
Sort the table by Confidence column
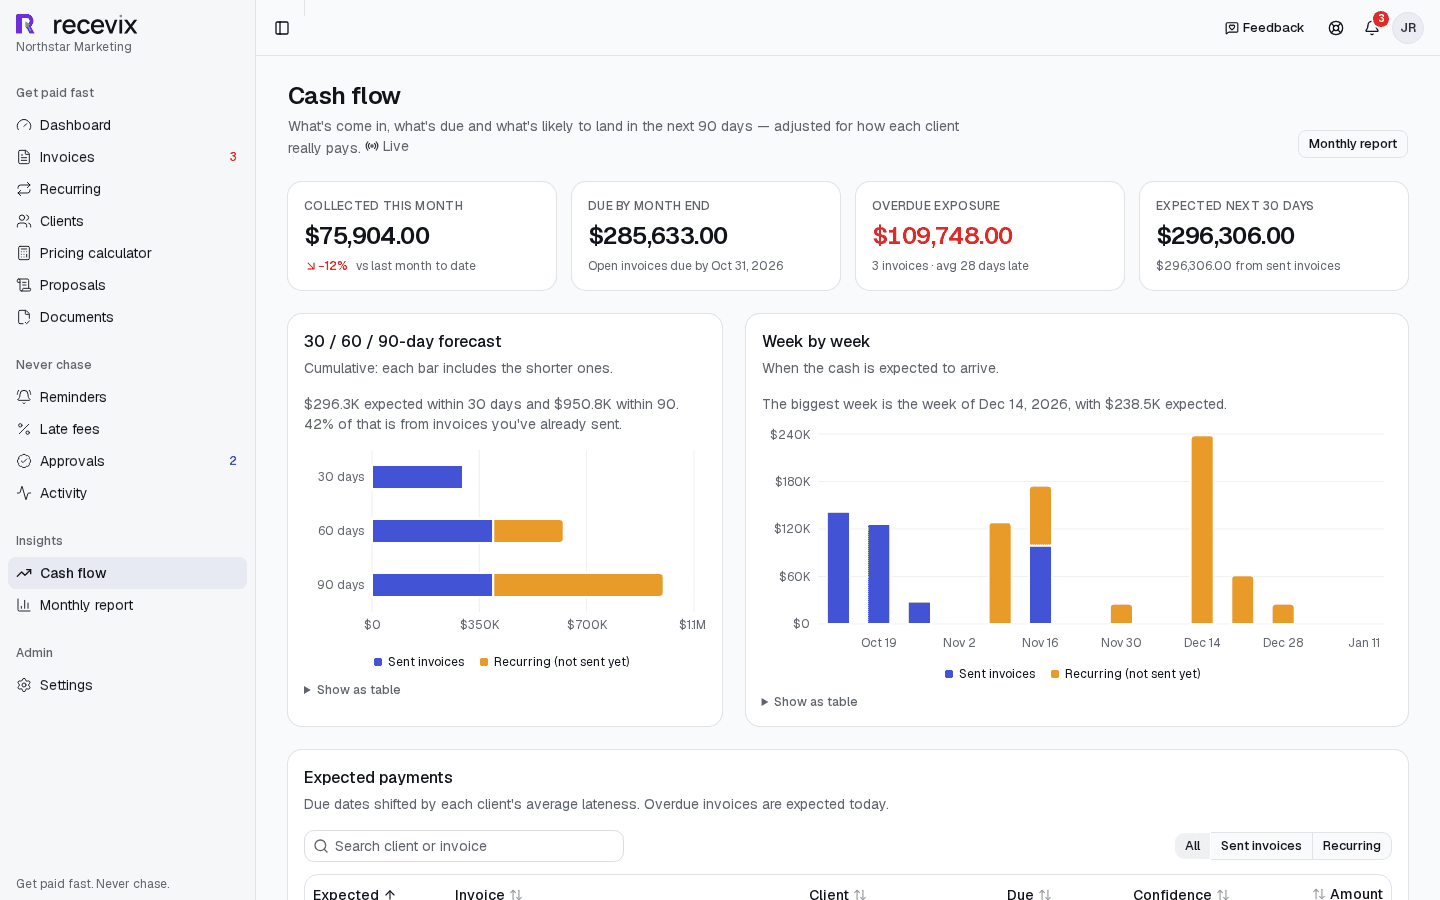1181,894
